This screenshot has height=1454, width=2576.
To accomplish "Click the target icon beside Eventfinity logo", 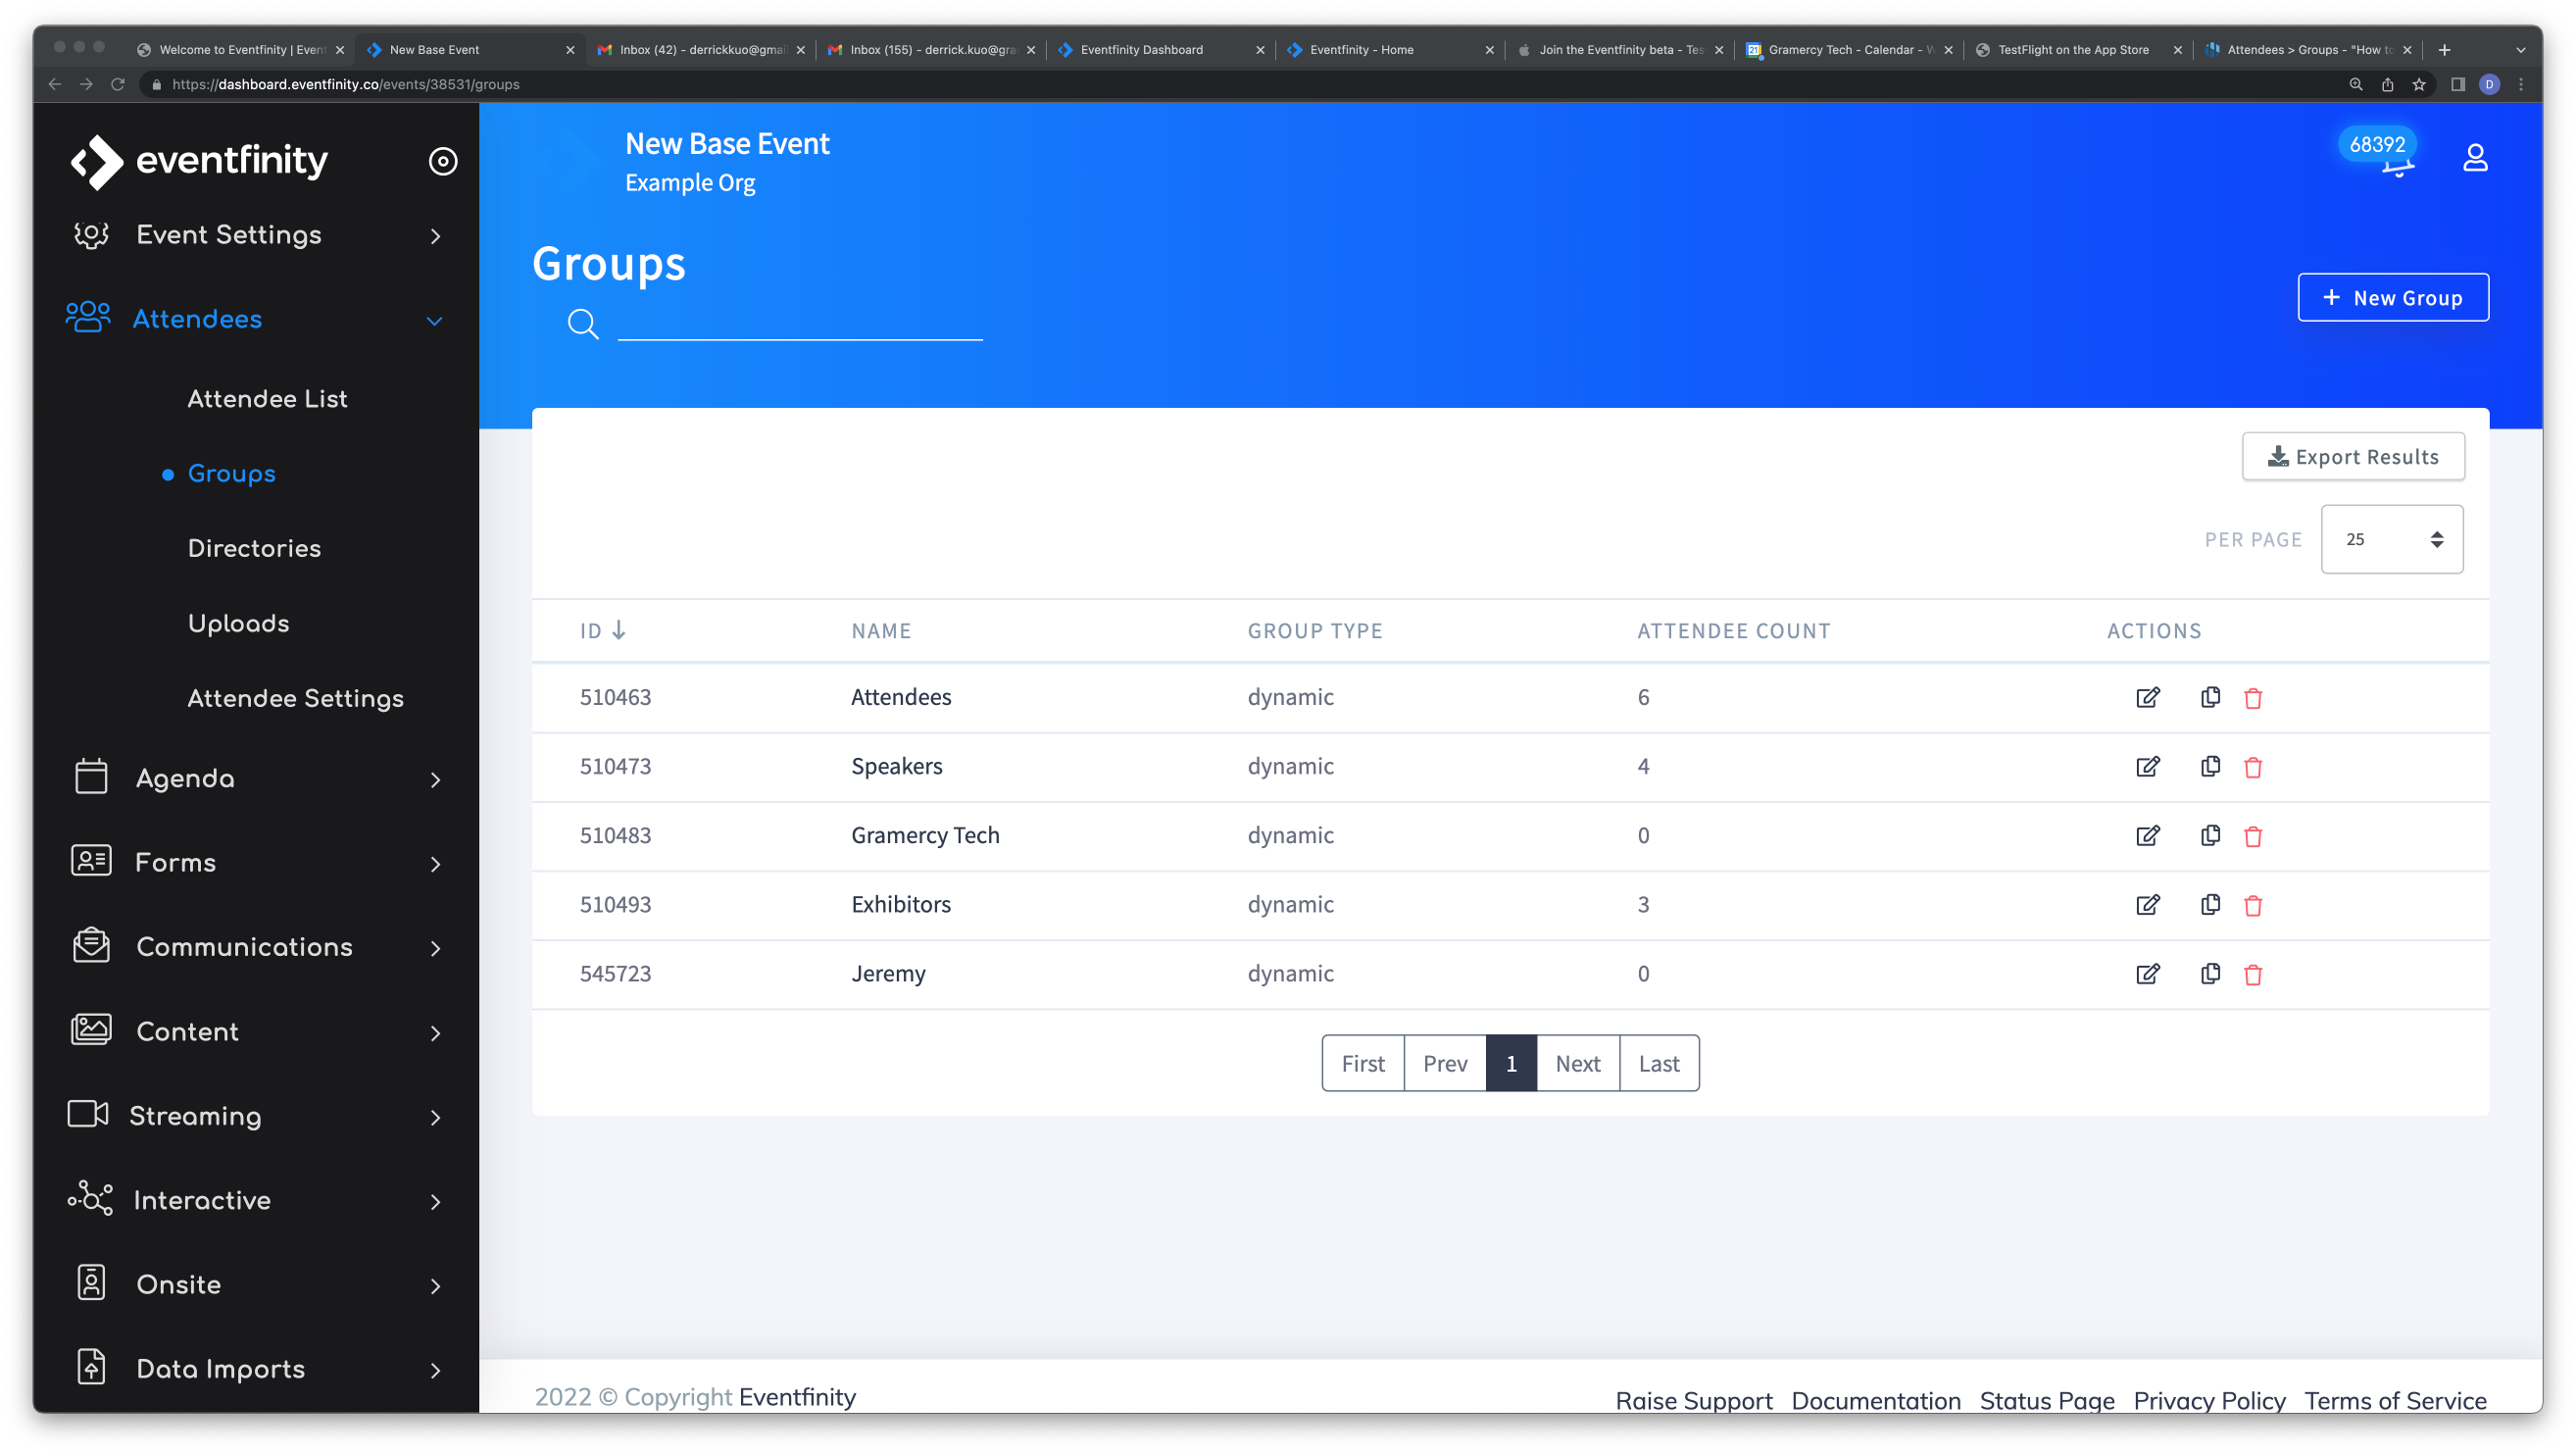I will pyautogui.click(x=443, y=160).
